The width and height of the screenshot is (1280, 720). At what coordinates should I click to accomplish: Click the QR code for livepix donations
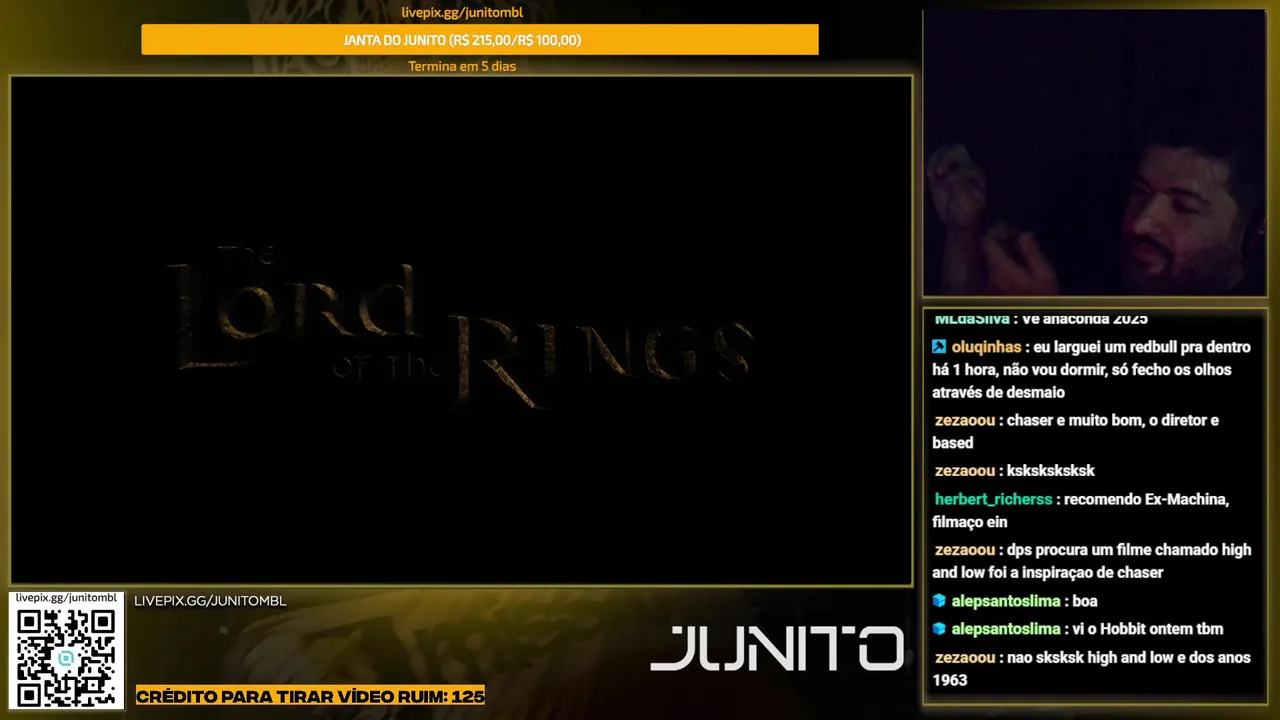[x=66, y=657]
